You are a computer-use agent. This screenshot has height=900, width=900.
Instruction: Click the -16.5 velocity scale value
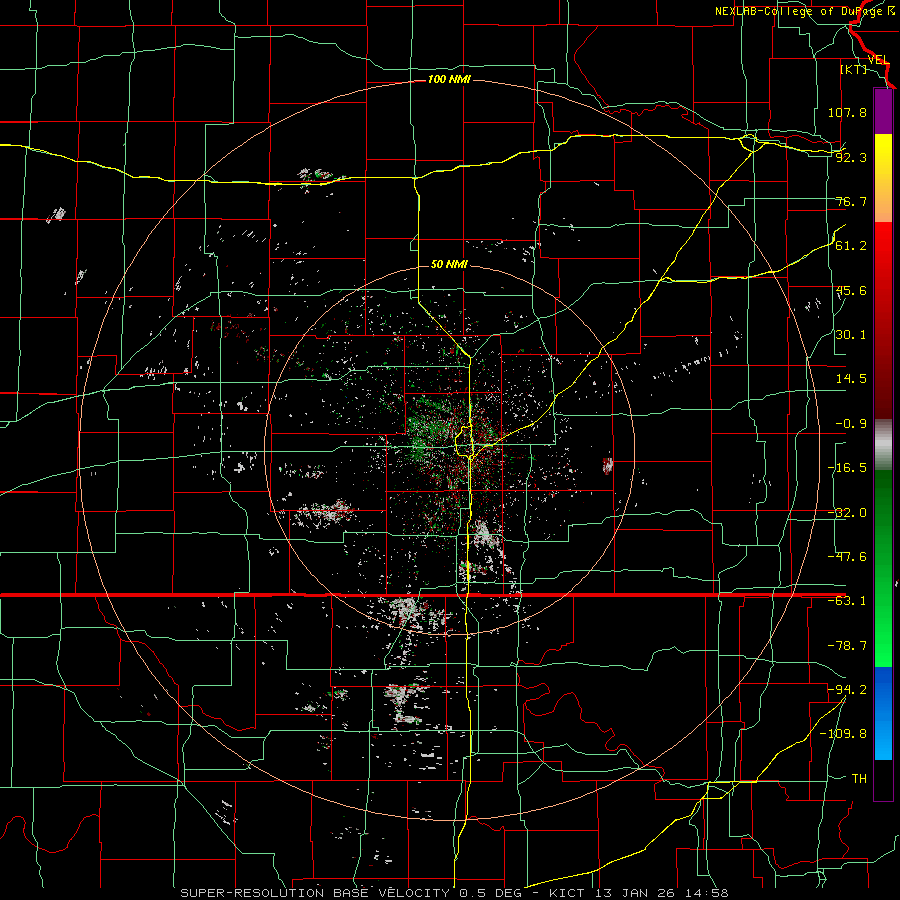[x=847, y=468]
